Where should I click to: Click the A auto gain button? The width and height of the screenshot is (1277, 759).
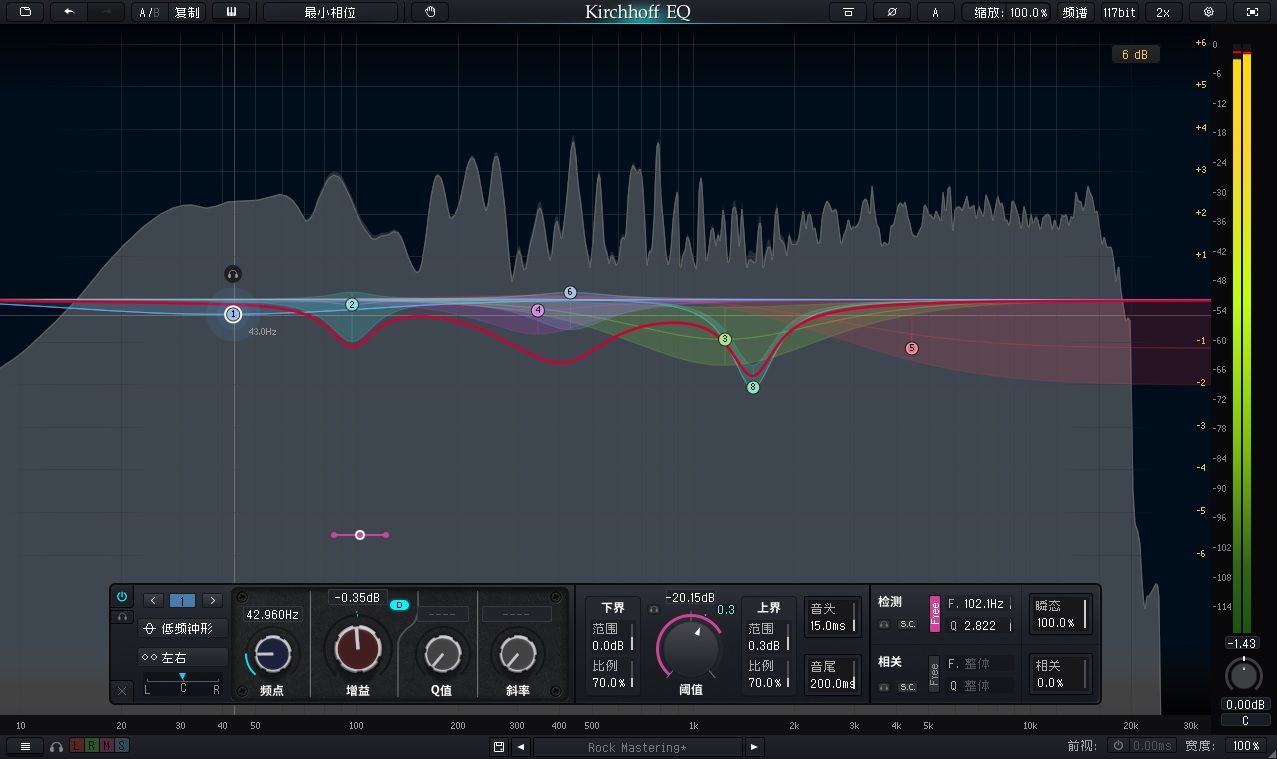click(x=936, y=12)
